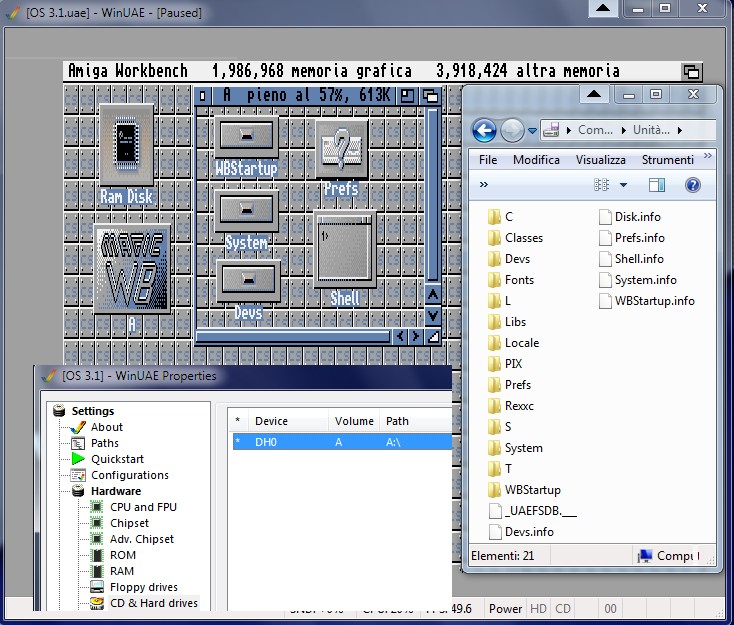Open the Visualizza menu
Viewport: 734px width, 625px height.
[x=600, y=160]
